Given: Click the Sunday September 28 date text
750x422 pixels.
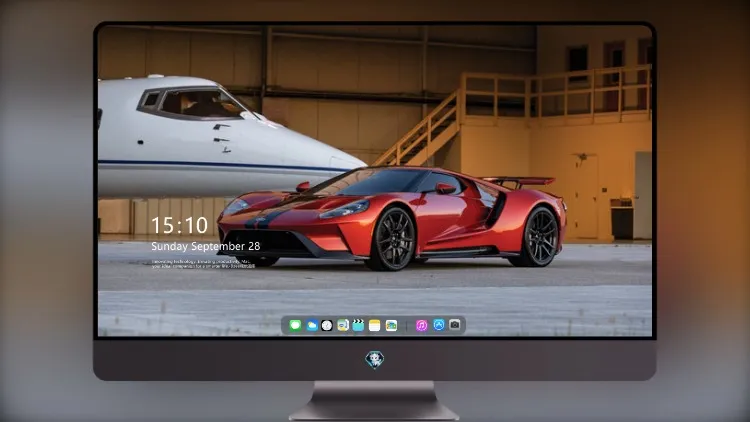Looking at the screenshot, I should (206, 246).
